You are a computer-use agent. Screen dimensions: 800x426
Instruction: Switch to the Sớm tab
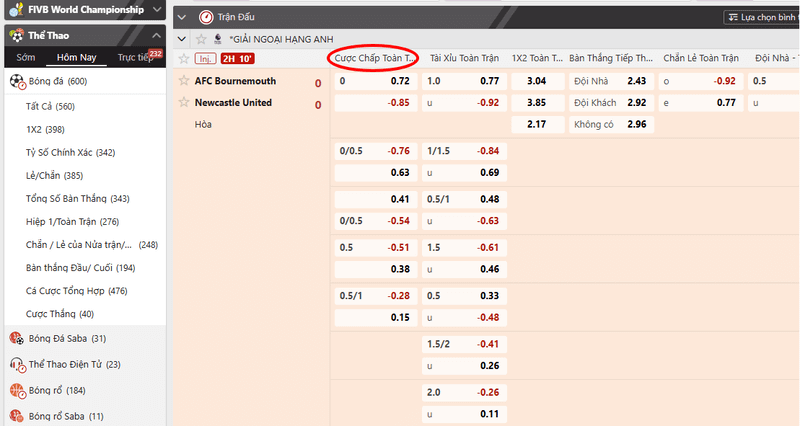coord(26,58)
